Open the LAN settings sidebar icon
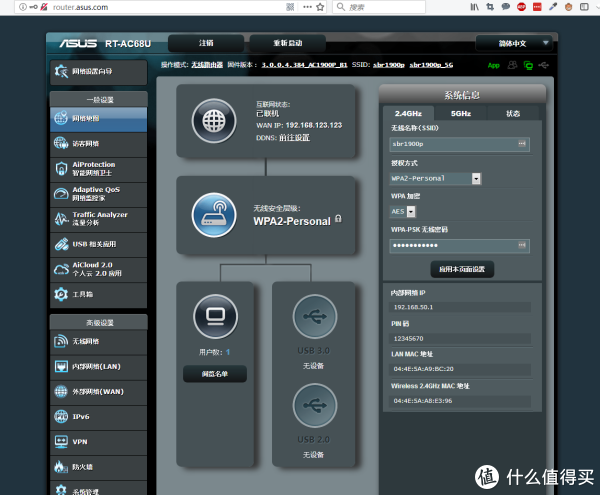This screenshot has height=495, width=600. [61, 366]
